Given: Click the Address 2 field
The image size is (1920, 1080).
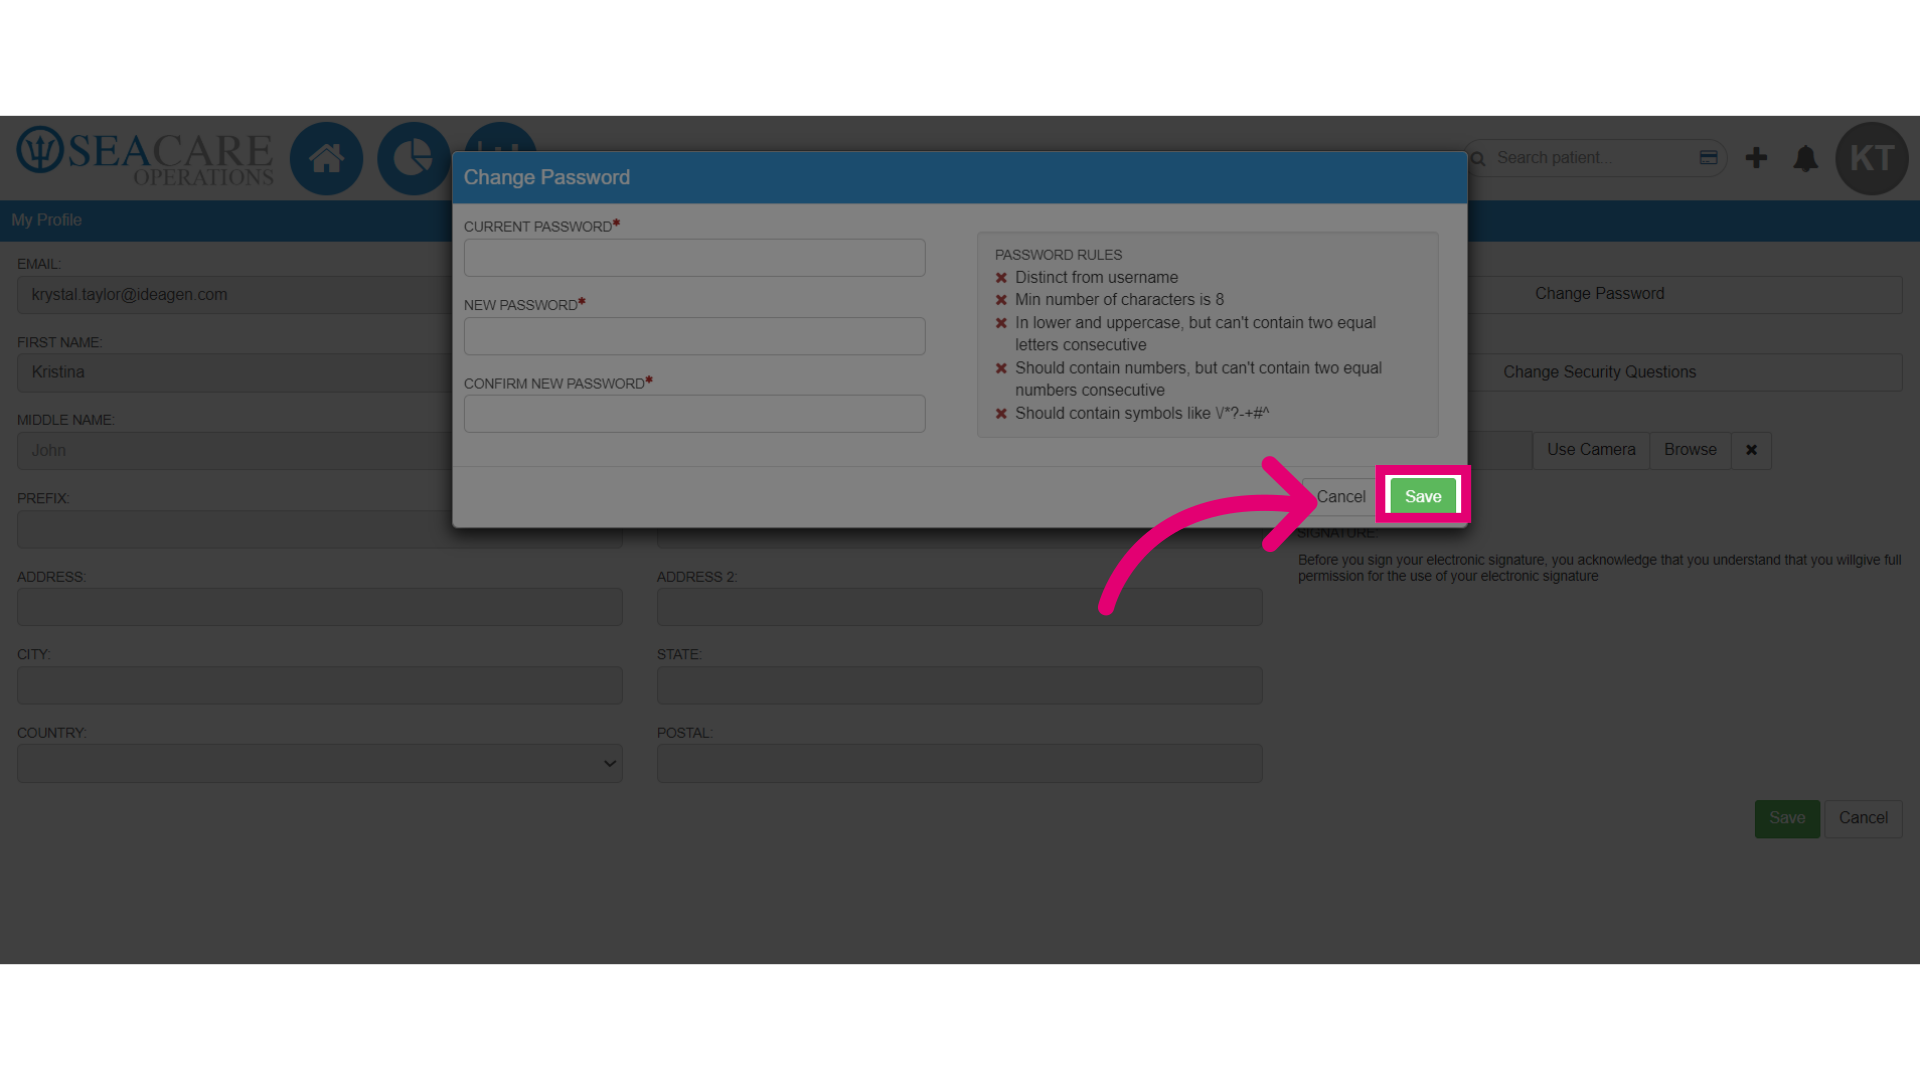Looking at the screenshot, I should [960, 607].
